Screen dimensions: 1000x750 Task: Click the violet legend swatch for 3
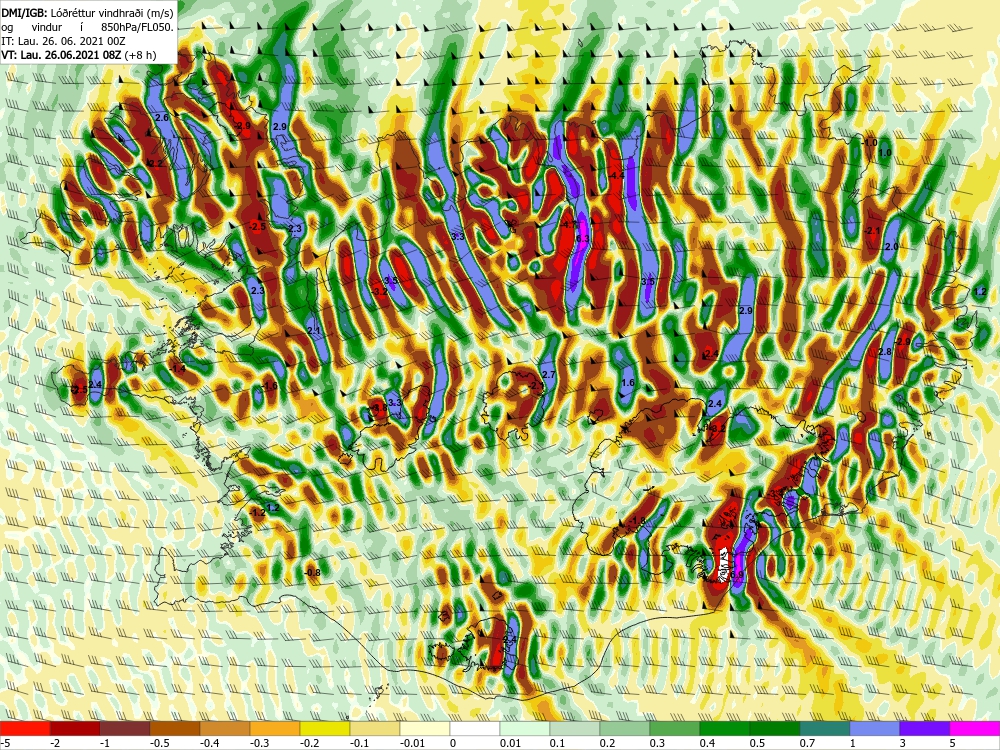pyautogui.click(x=925, y=728)
